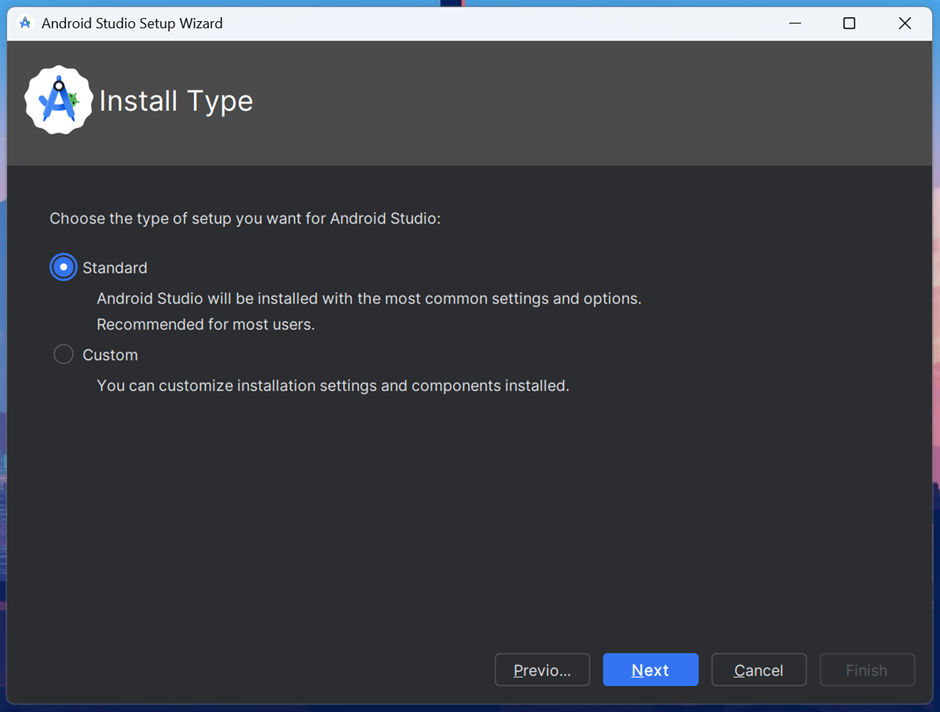This screenshot has width=940, height=712.
Task: Click the 'Install Type' heading
Action: point(176,101)
